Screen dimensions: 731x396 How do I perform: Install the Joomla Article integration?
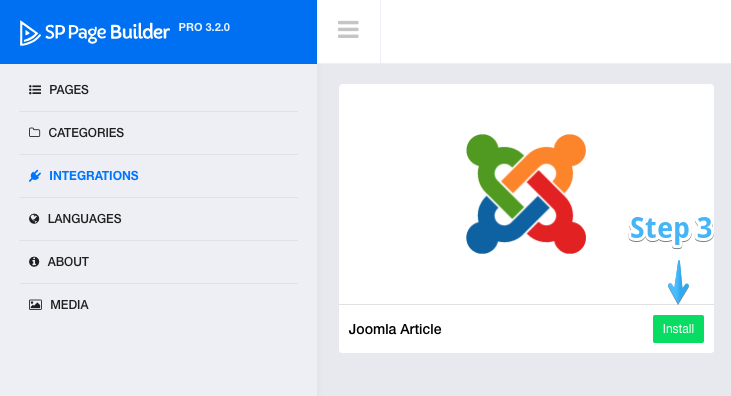click(x=678, y=329)
